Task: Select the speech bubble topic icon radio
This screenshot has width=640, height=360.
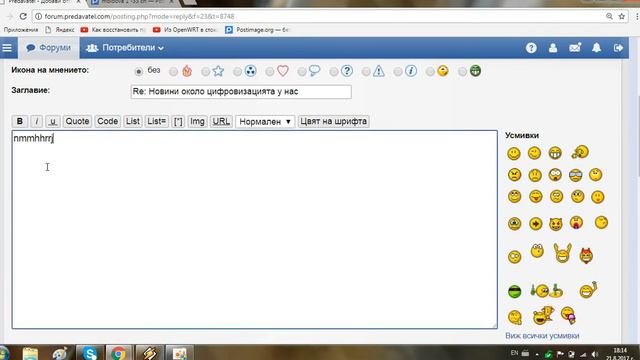Action: (302, 72)
